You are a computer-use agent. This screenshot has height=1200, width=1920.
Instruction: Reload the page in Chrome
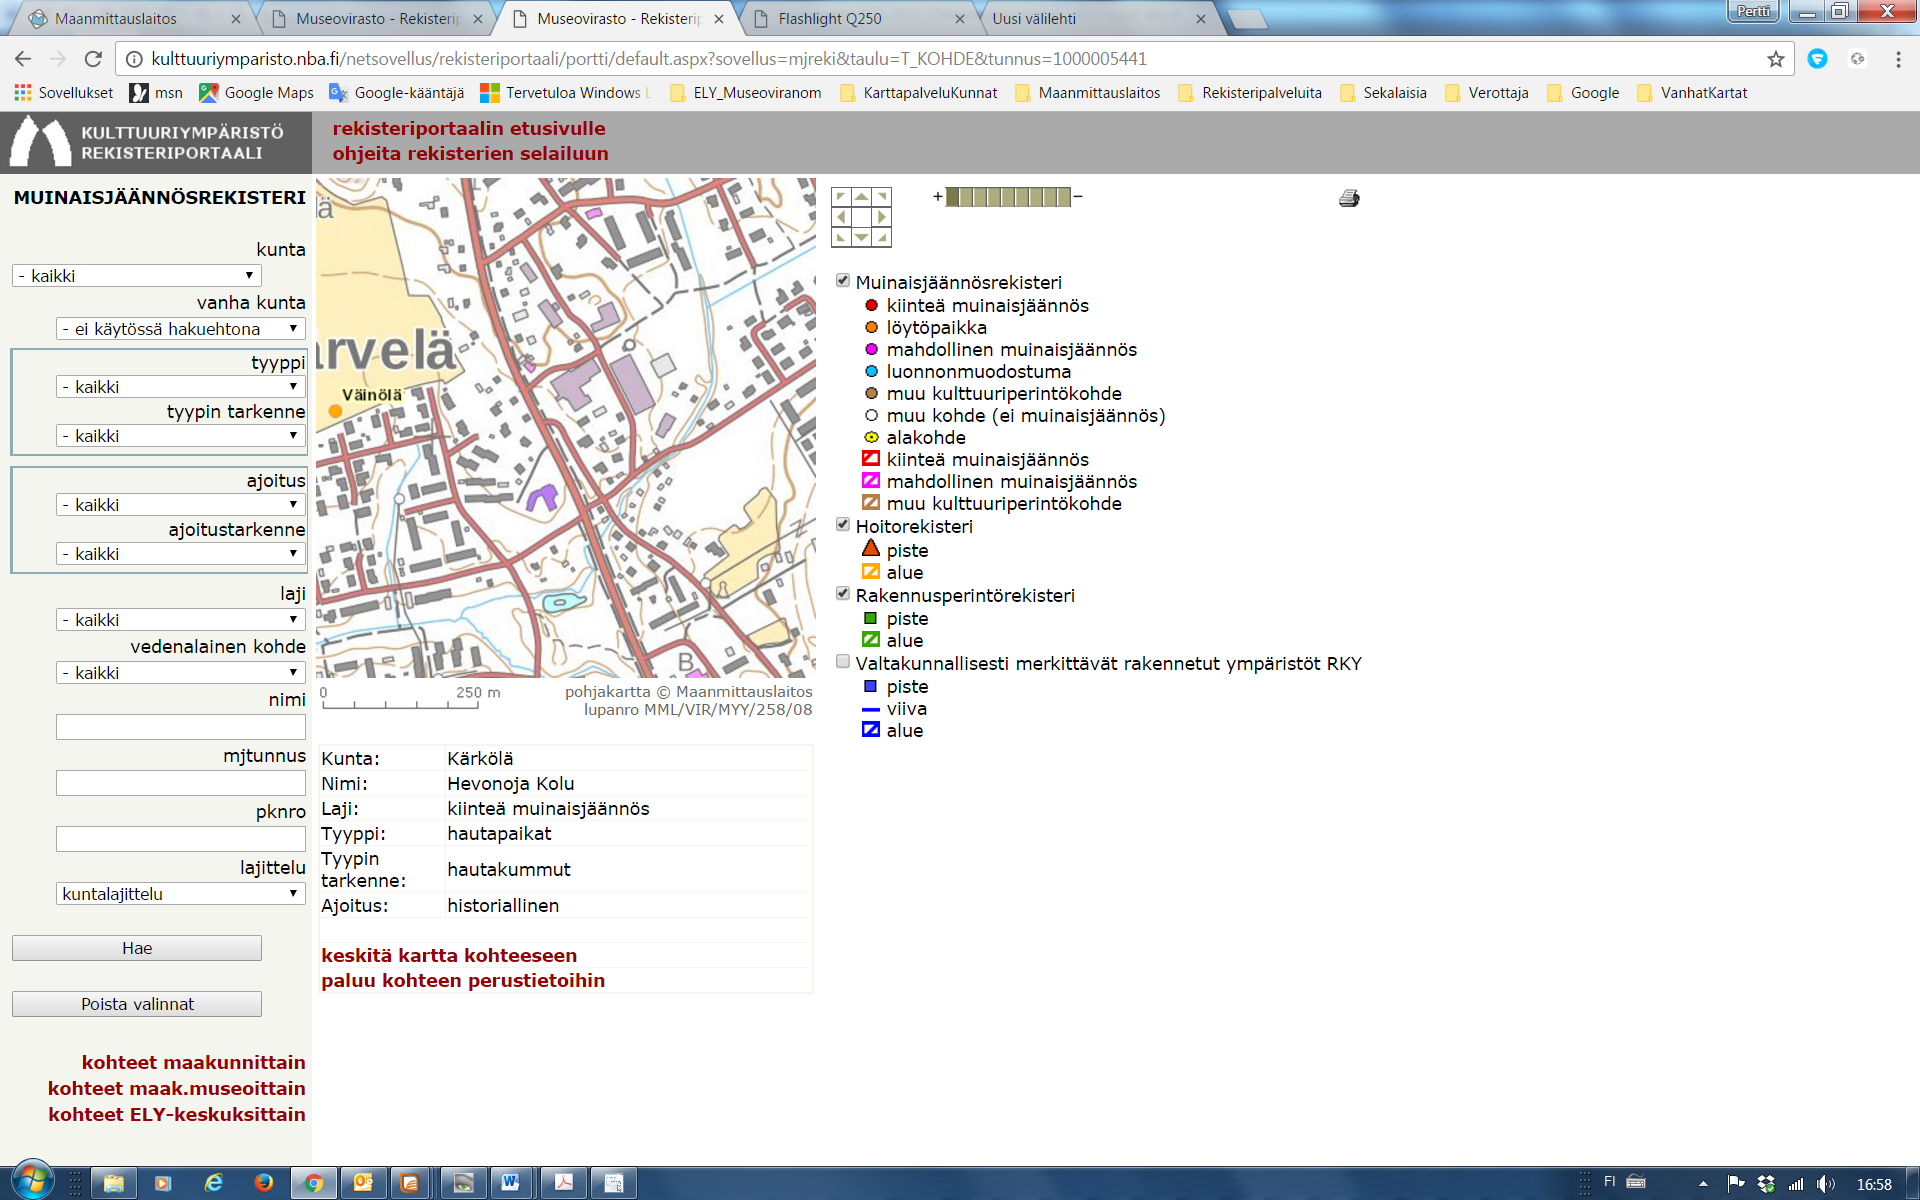(x=93, y=59)
